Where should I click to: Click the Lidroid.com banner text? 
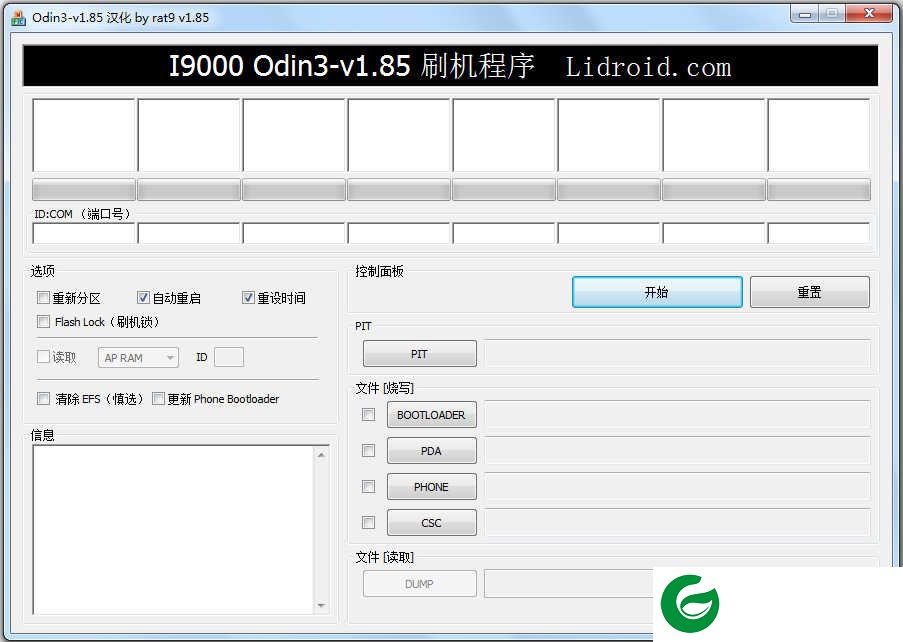point(648,67)
